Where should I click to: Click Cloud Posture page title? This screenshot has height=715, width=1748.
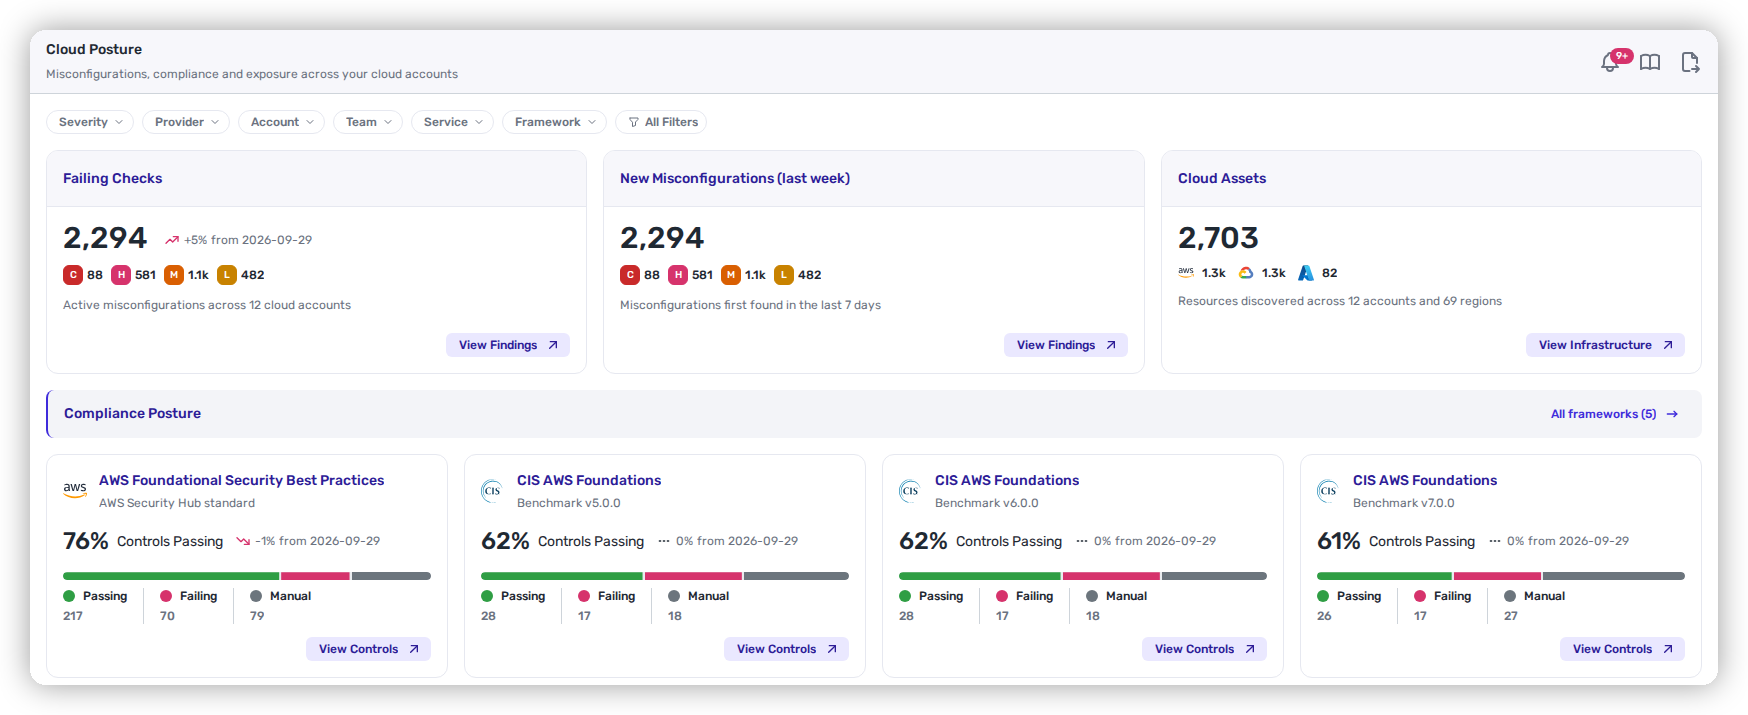94,49
